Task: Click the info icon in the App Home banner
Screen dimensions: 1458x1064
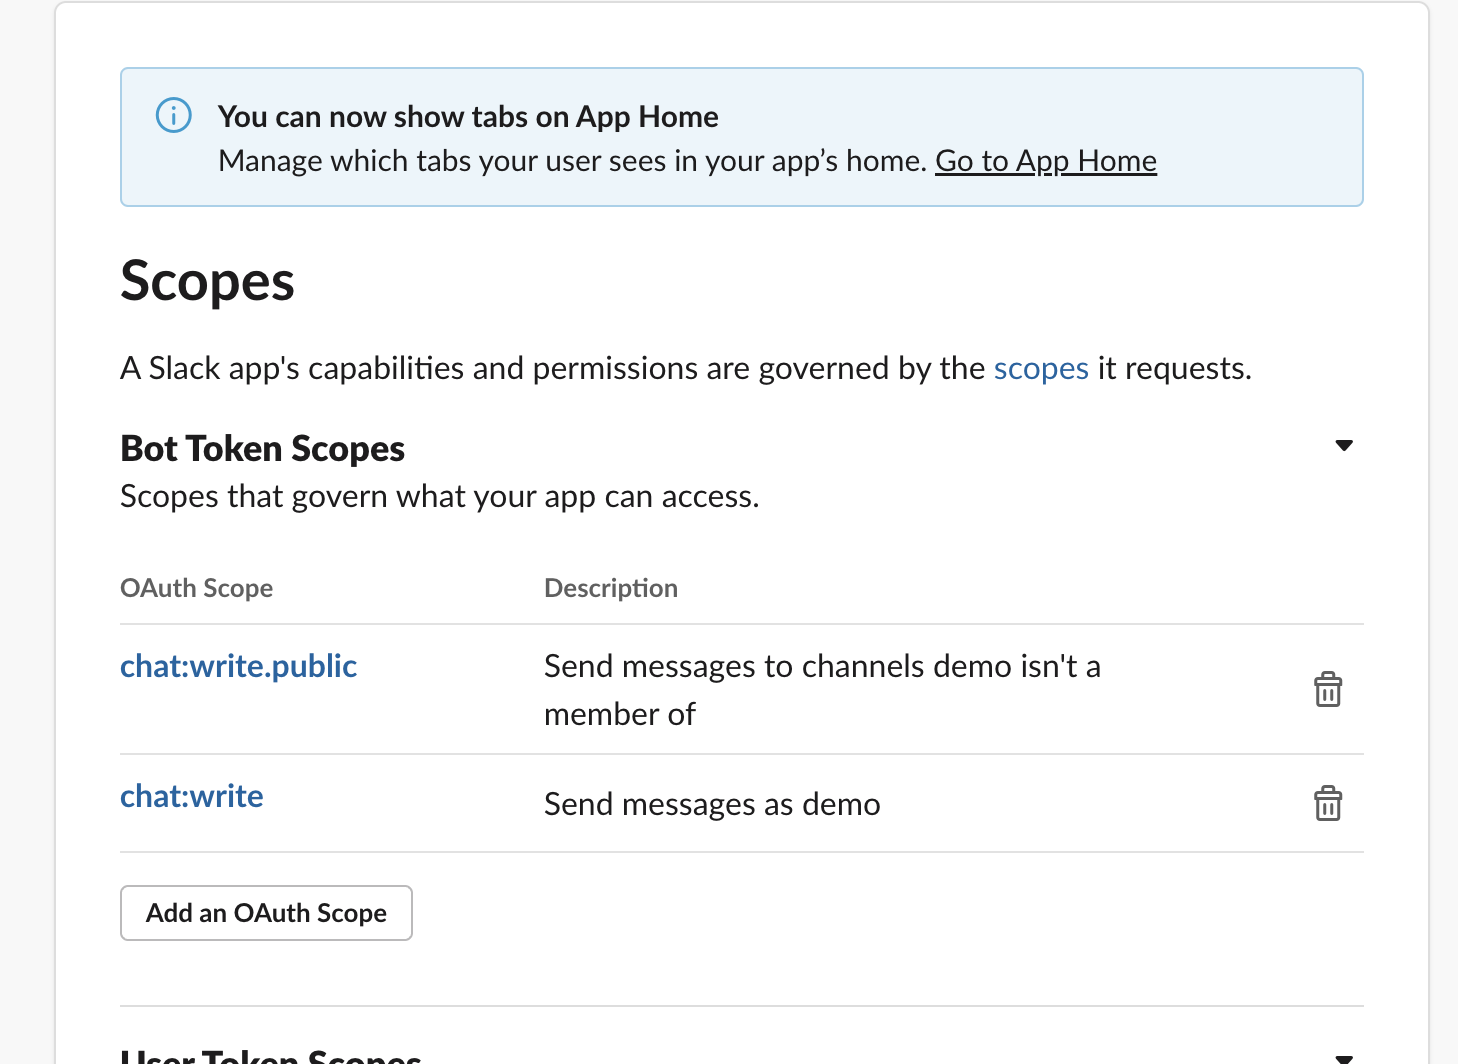Action: [x=174, y=116]
